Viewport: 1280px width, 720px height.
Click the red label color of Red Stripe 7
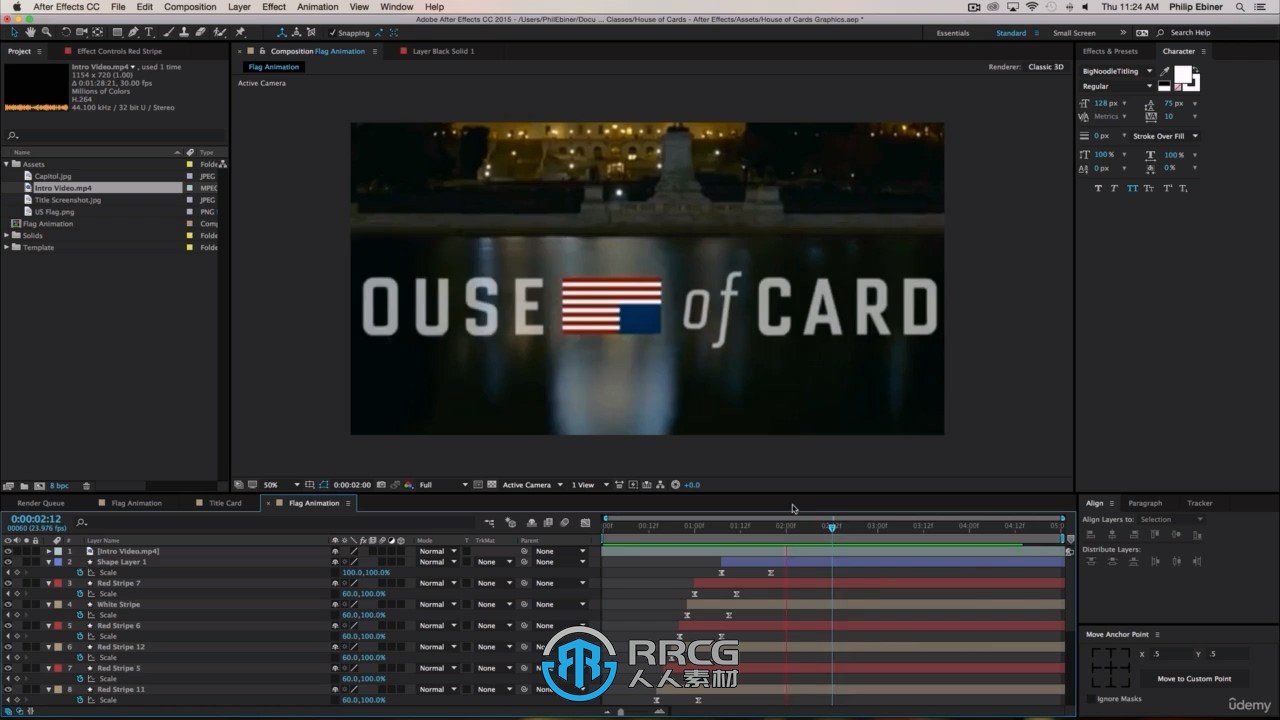58,583
